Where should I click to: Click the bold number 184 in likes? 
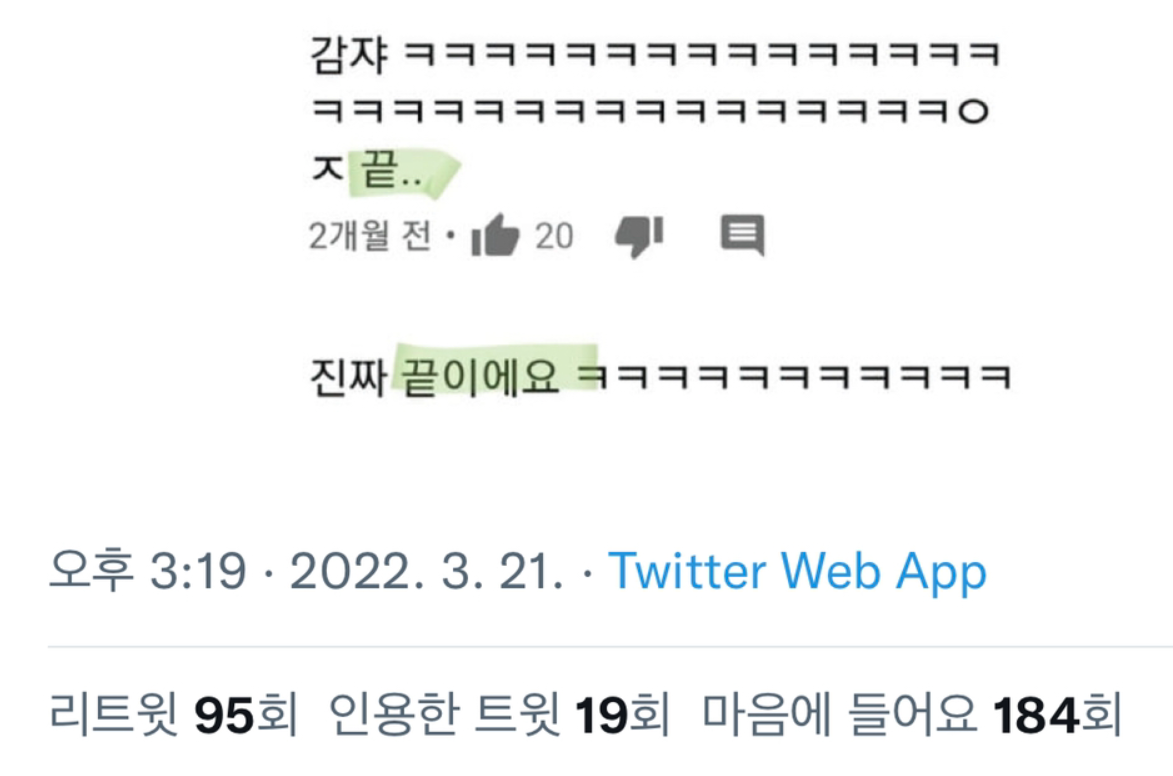pos(1036,715)
